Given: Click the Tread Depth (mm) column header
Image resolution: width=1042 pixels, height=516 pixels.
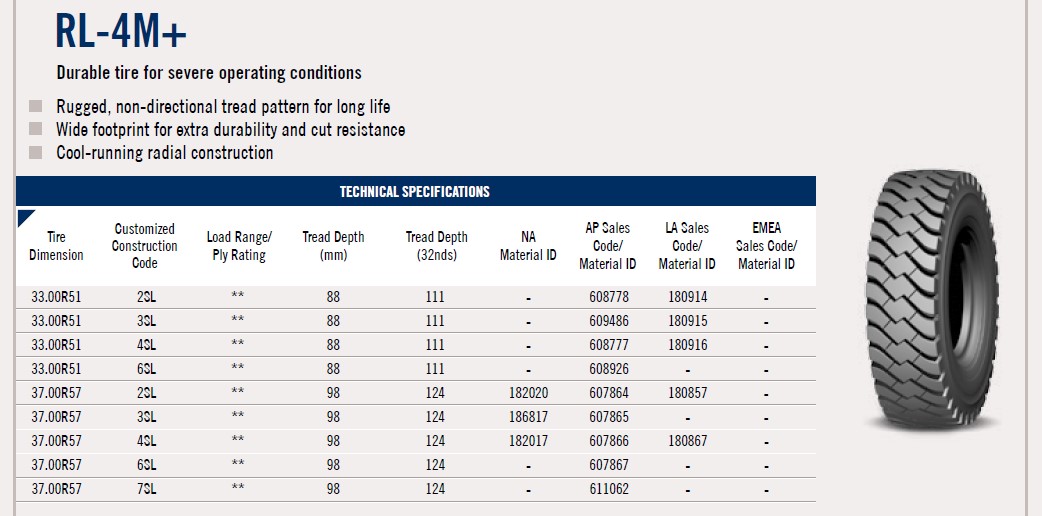Looking at the screenshot, I should click(333, 246).
